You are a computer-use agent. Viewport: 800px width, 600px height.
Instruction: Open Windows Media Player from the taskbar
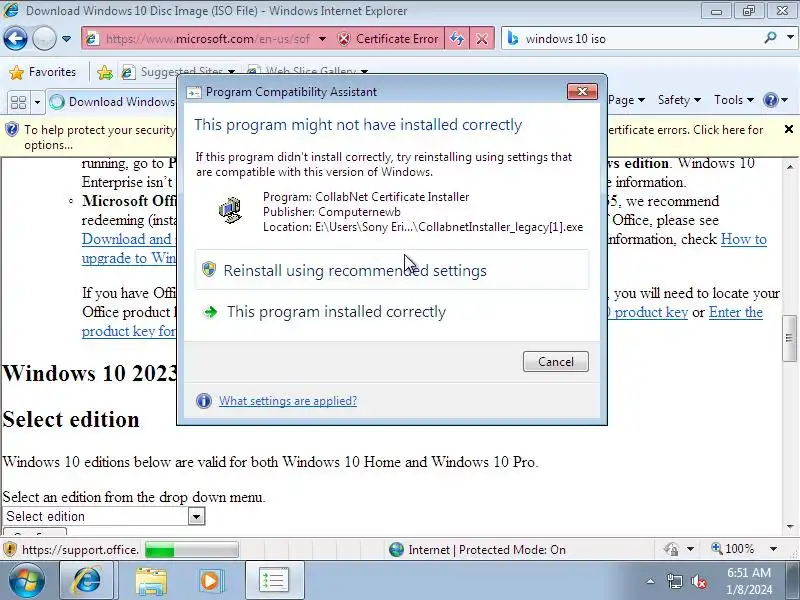tap(210, 581)
